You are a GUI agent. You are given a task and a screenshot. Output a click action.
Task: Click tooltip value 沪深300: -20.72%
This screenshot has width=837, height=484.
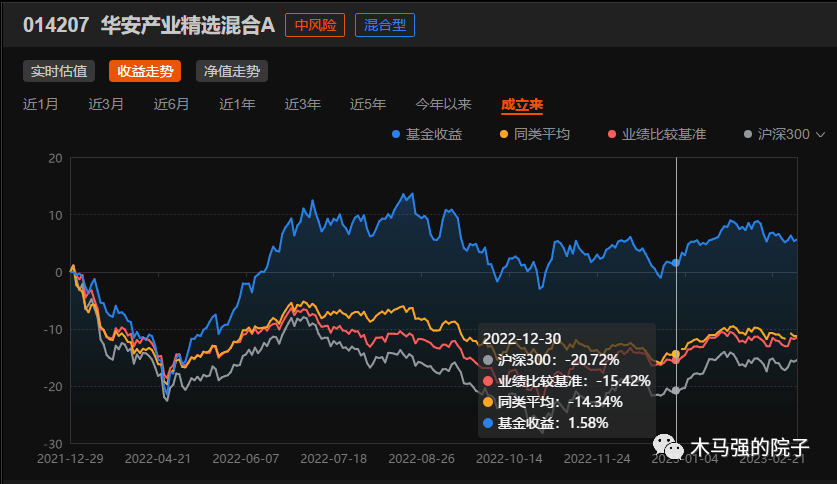coord(551,360)
